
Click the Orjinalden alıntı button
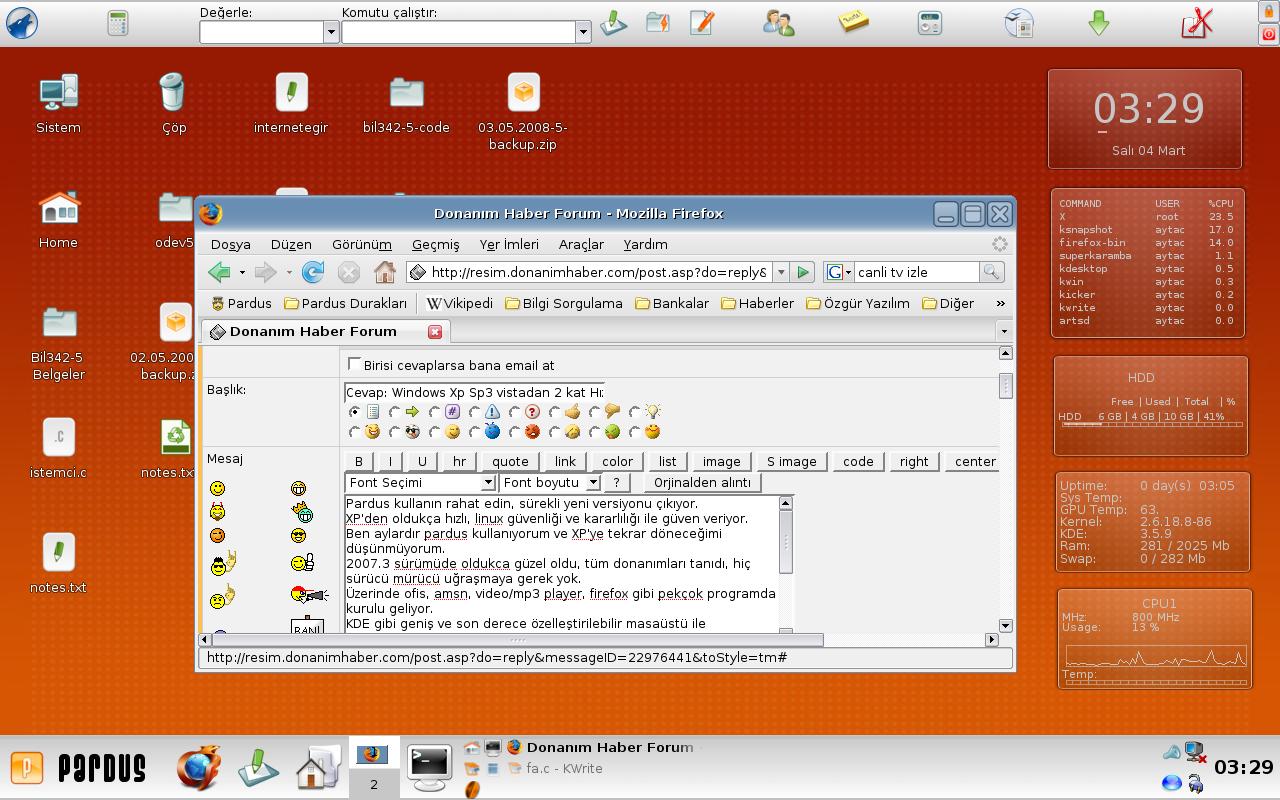(x=702, y=482)
